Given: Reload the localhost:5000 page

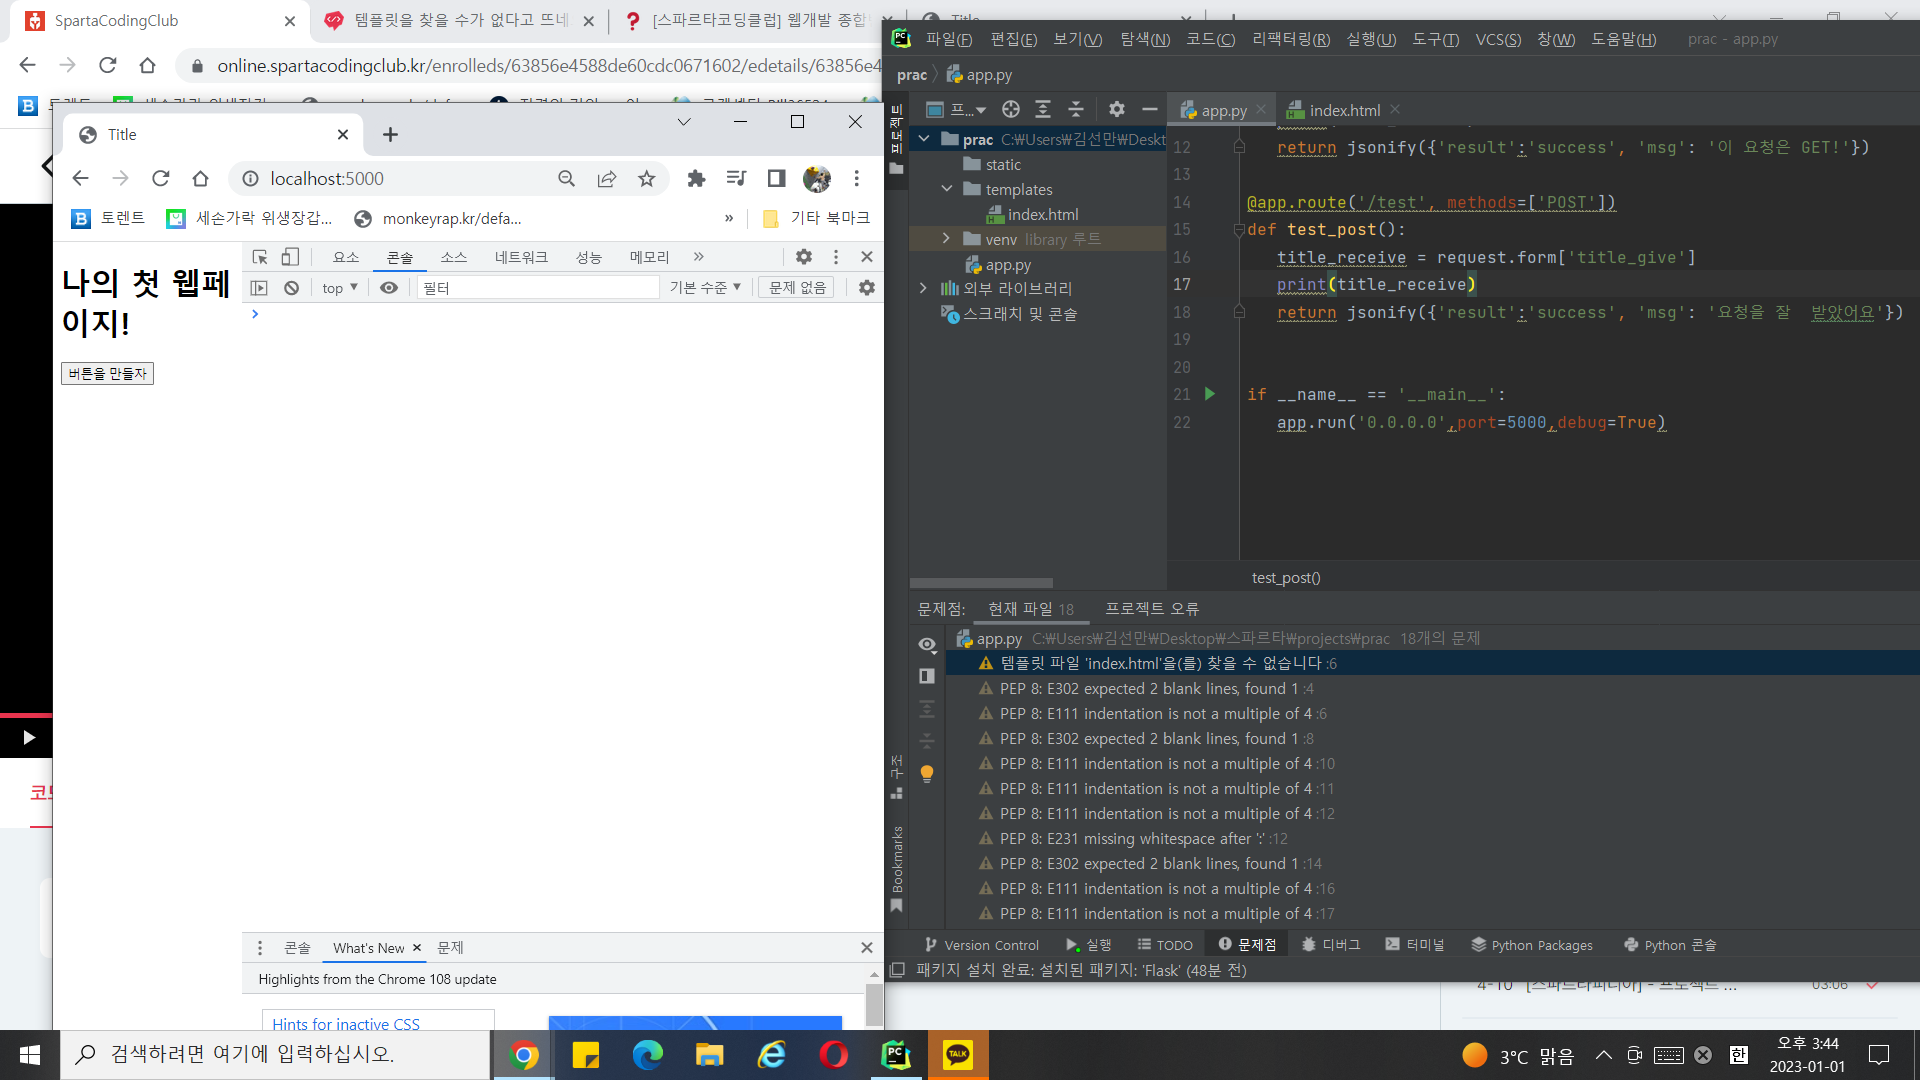Looking at the screenshot, I should click(161, 179).
